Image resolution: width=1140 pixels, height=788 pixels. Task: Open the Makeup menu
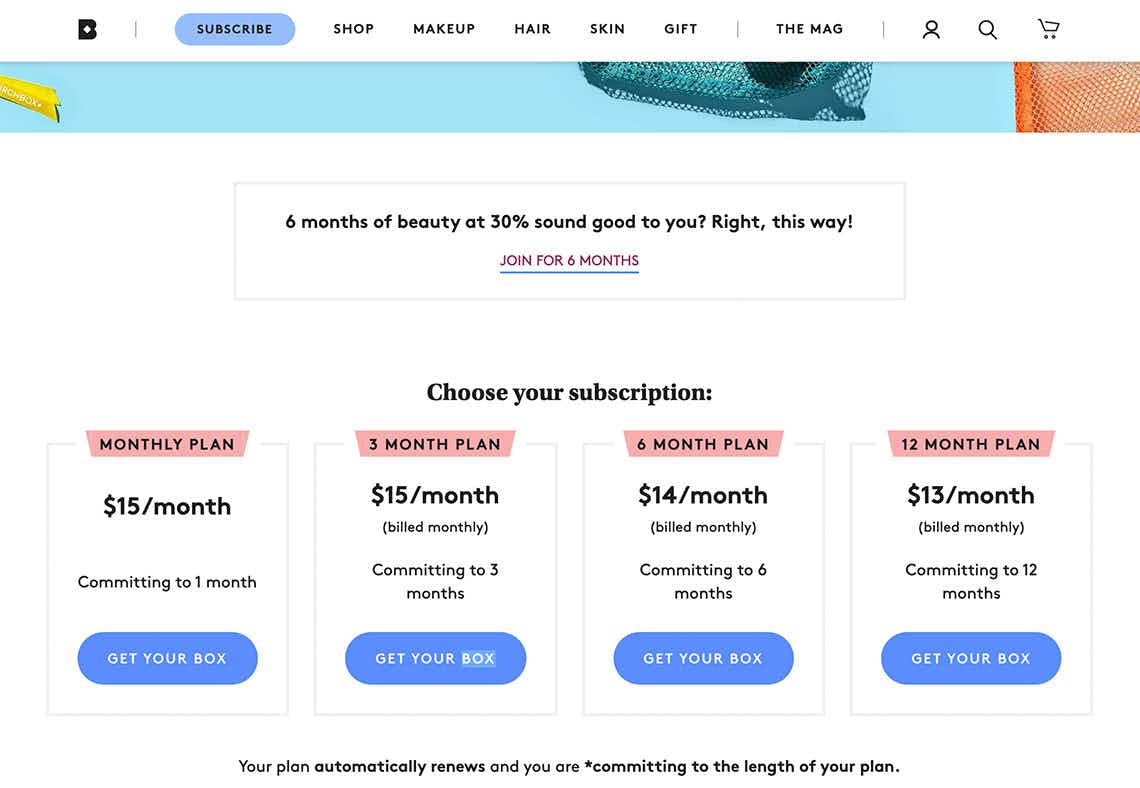(x=444, y=29)
